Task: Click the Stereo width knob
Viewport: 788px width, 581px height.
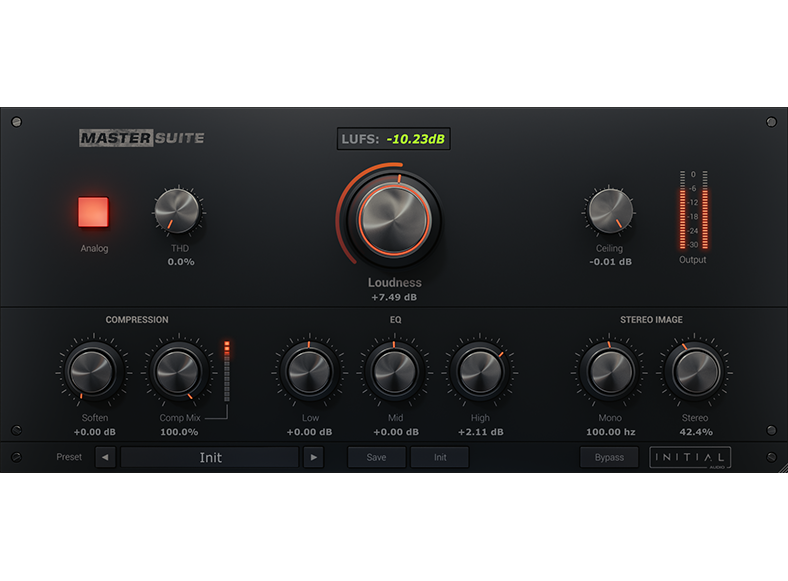Action: tap(696, 371)
